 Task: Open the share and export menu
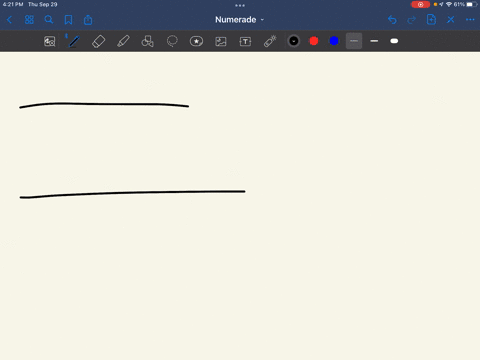tap(88, 20)
